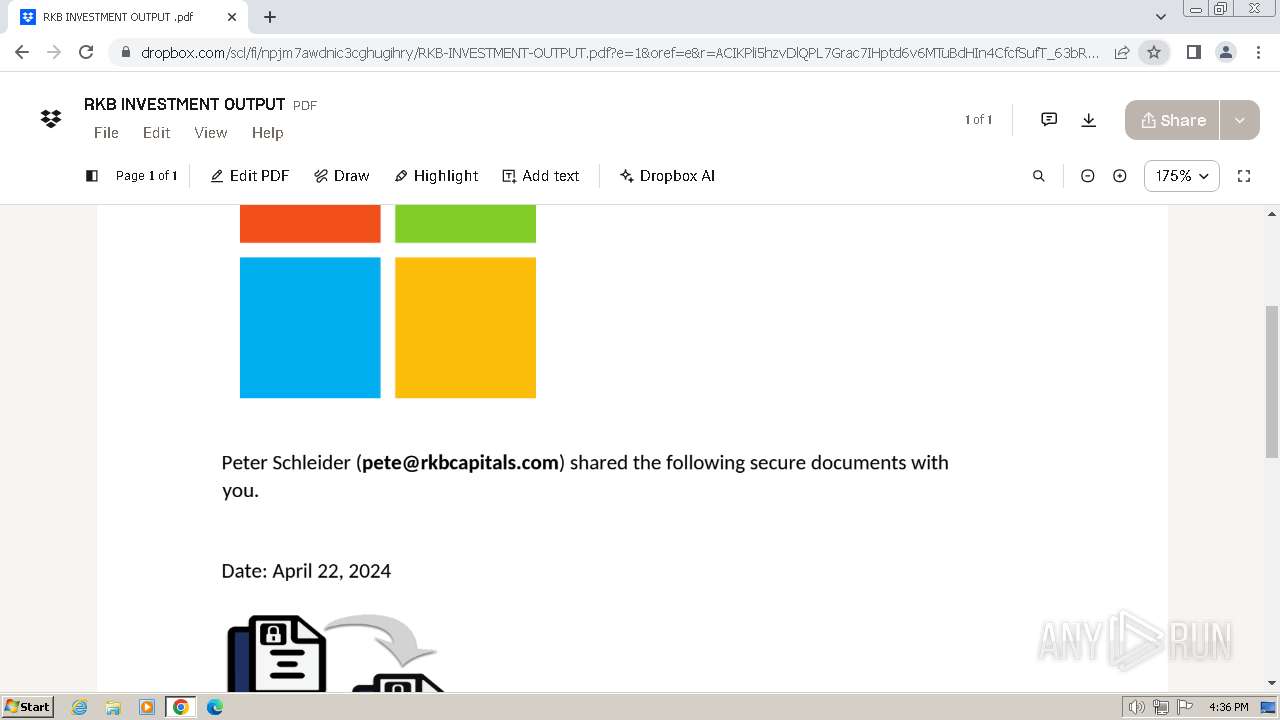Enter full screen view
Image resolution: width=1280 pixels, height=720 pixels.
click(1244, 176)
